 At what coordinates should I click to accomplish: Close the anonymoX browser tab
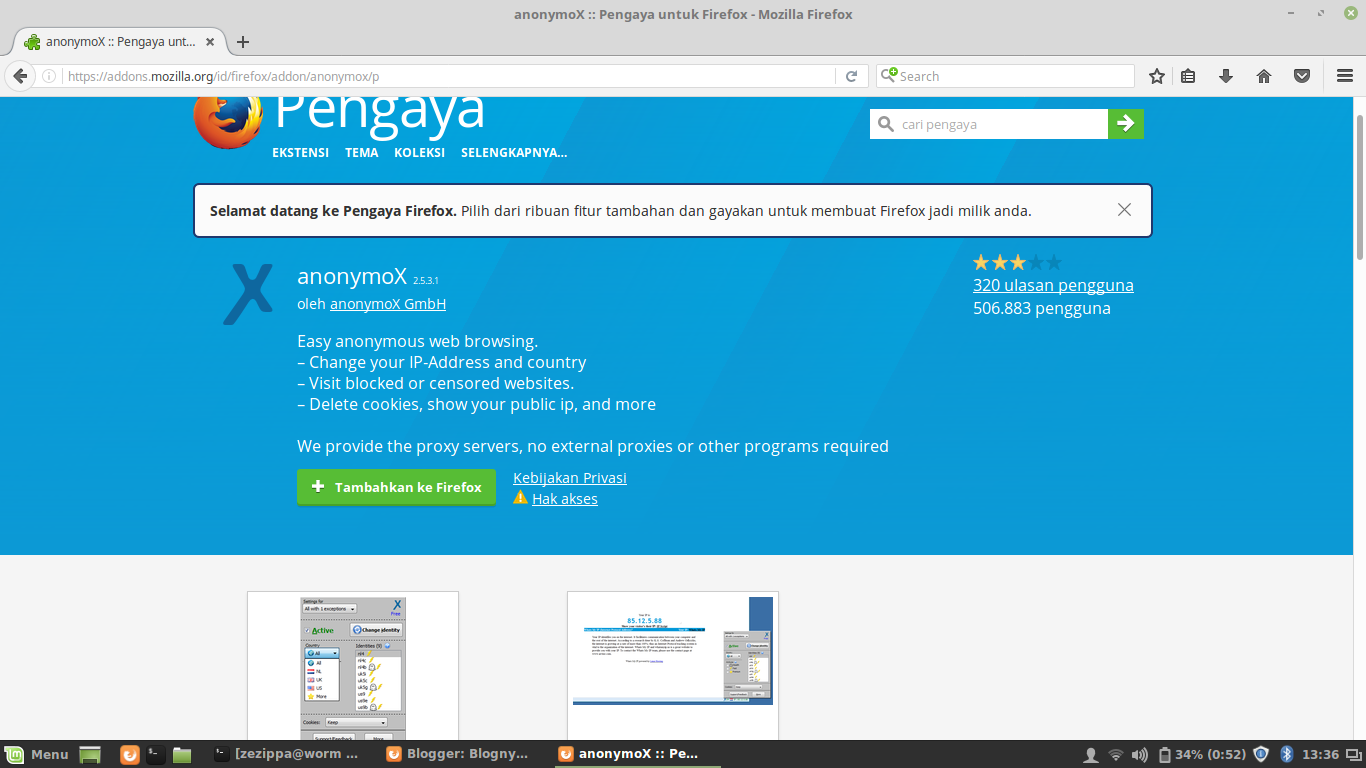click(x=210, y=42)
